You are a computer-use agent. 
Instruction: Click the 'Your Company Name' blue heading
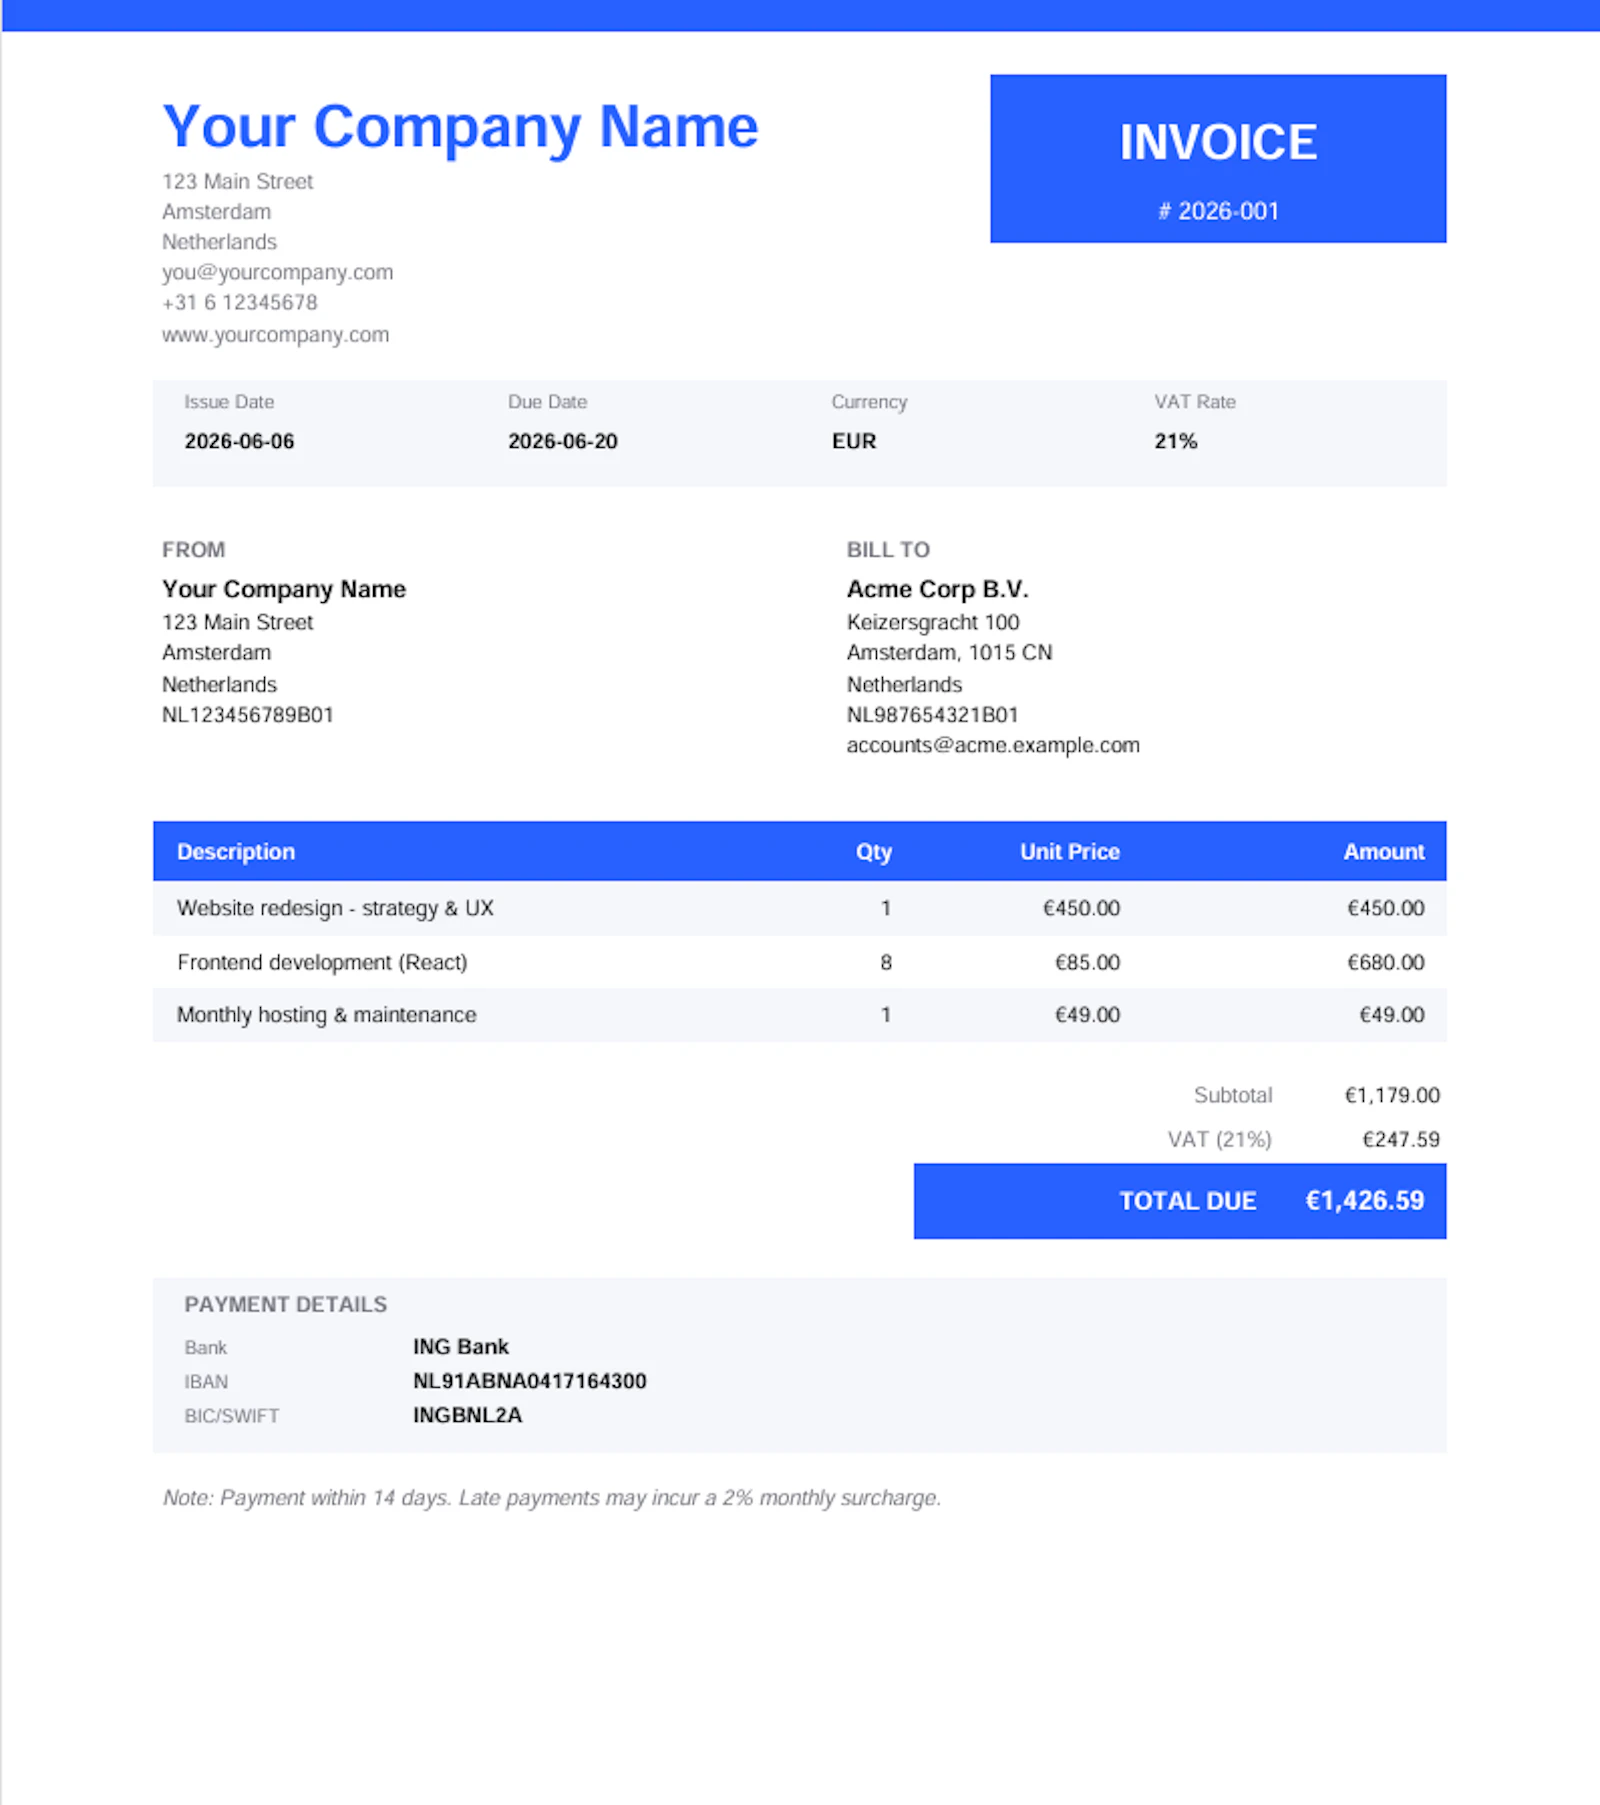pyautogui.click(x=460, y=128)
